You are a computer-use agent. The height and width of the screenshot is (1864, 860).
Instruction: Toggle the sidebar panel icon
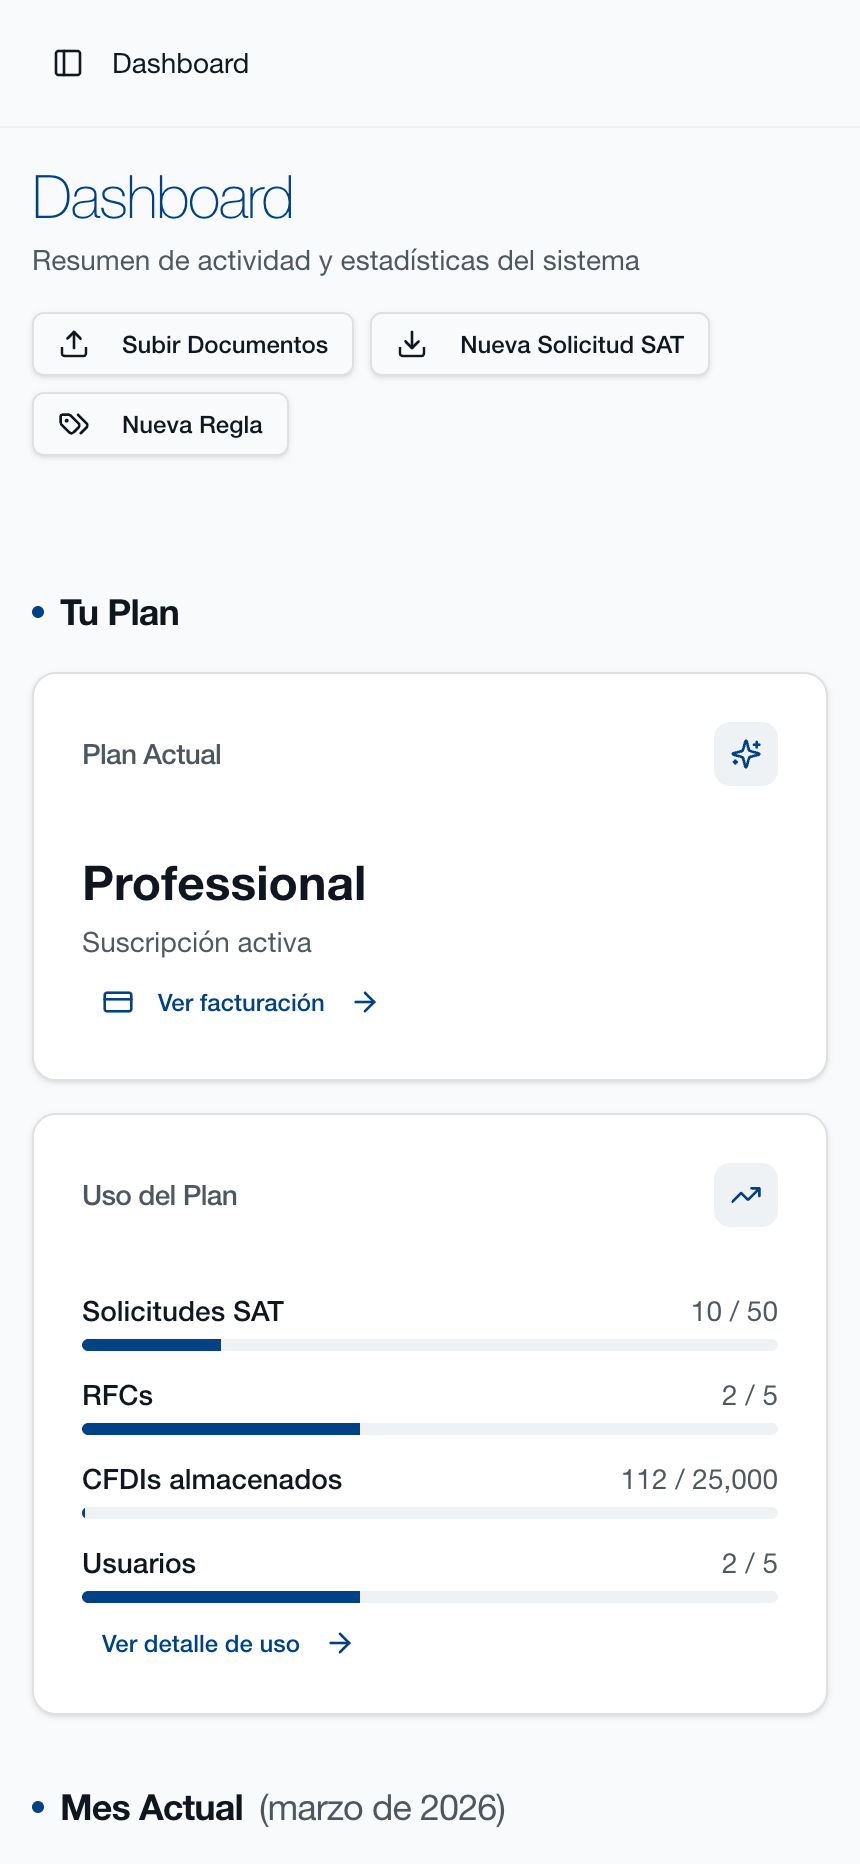[x=68, y=64]
